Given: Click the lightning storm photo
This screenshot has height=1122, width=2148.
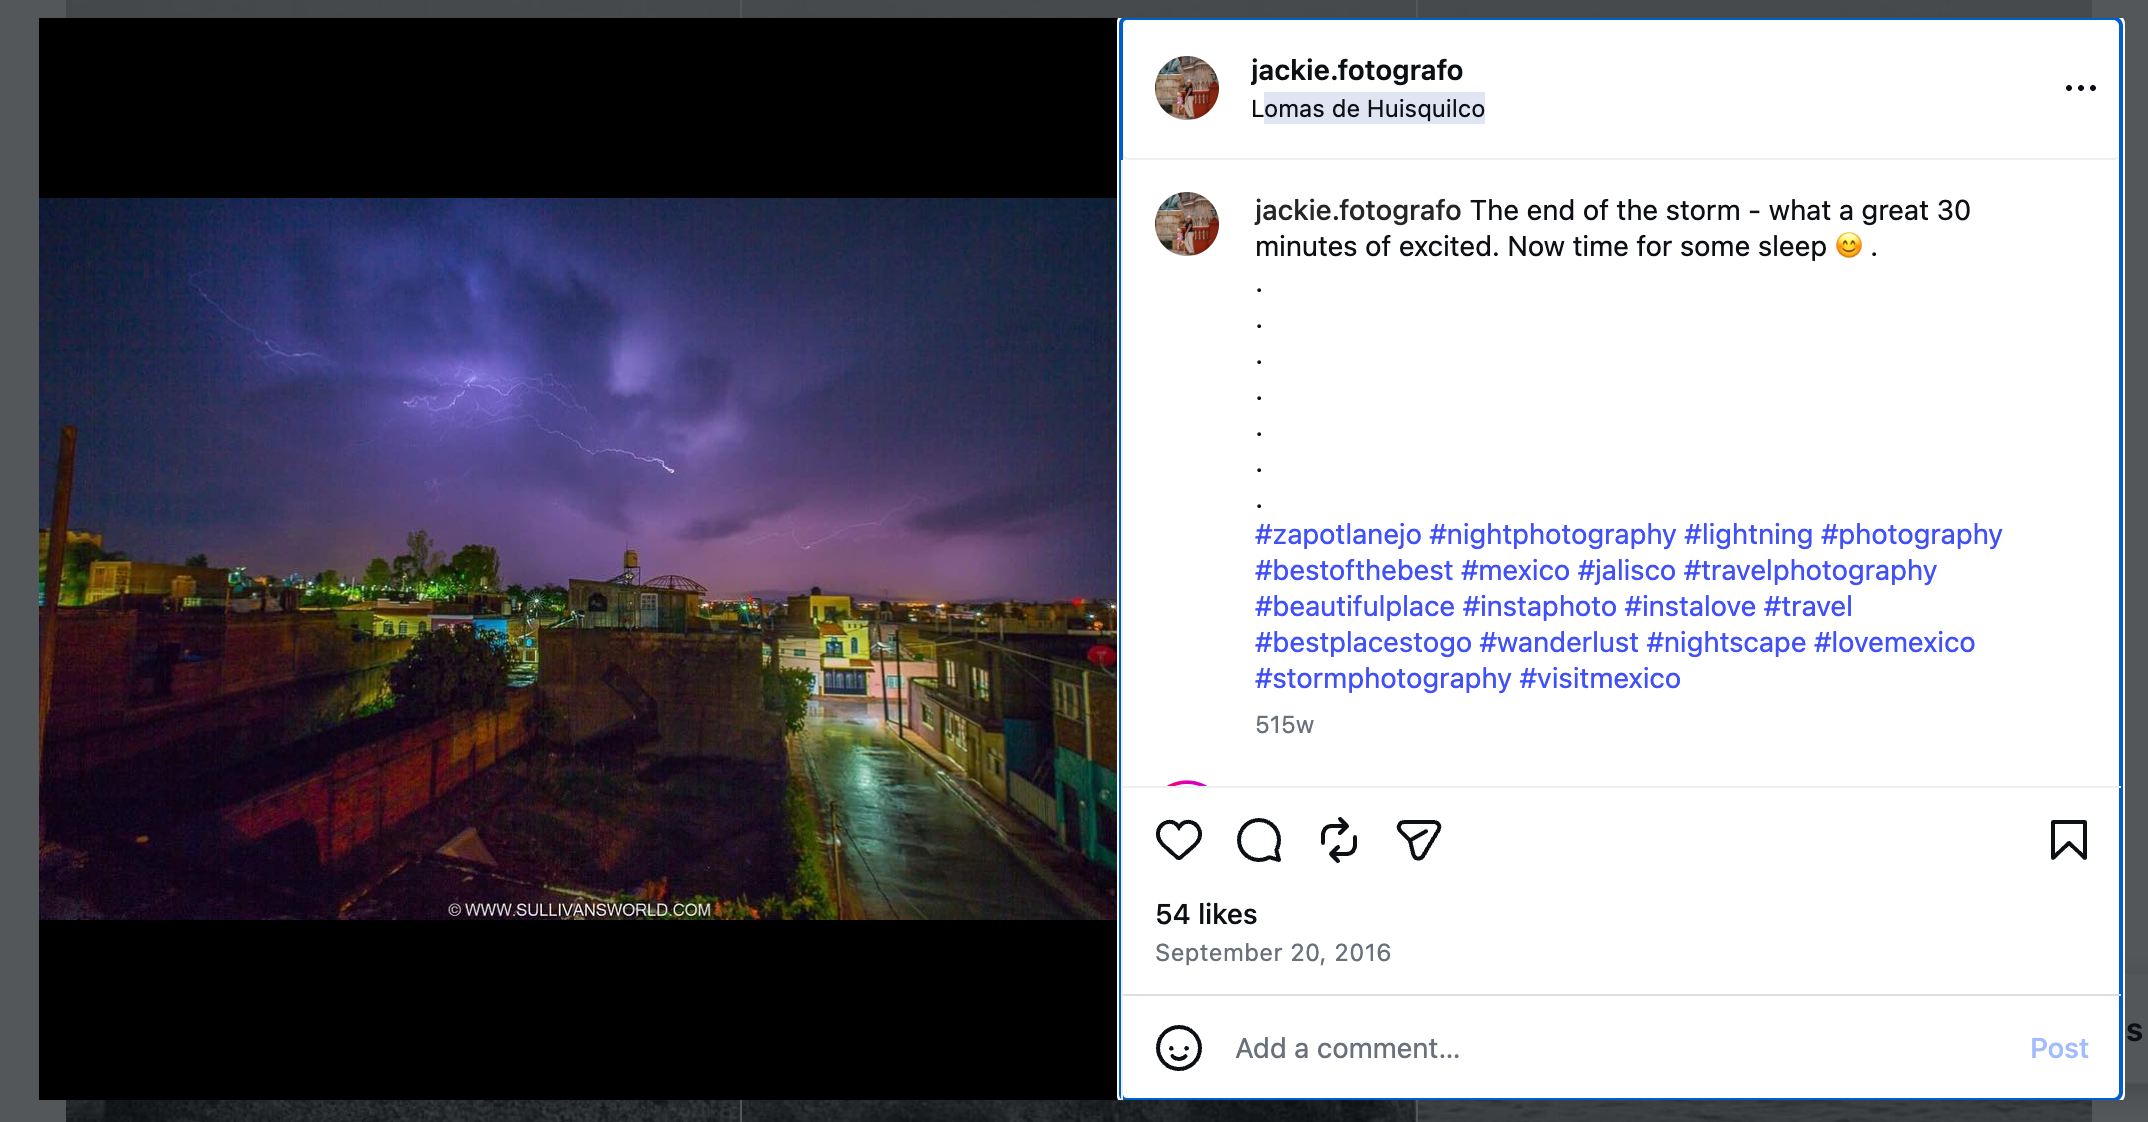Looking at the screenshot, I should (x=578, y=559).
